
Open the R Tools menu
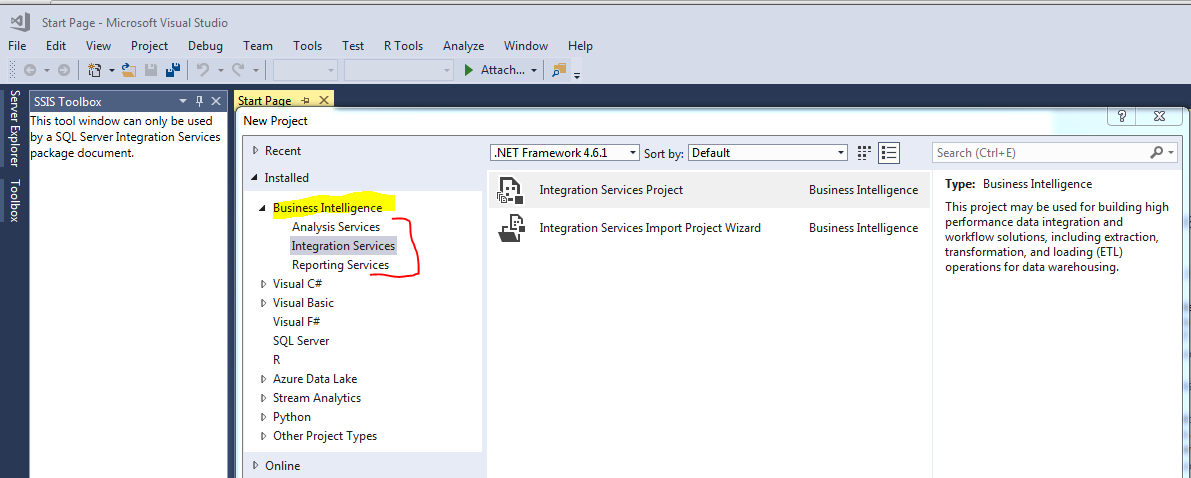[403, 46]
